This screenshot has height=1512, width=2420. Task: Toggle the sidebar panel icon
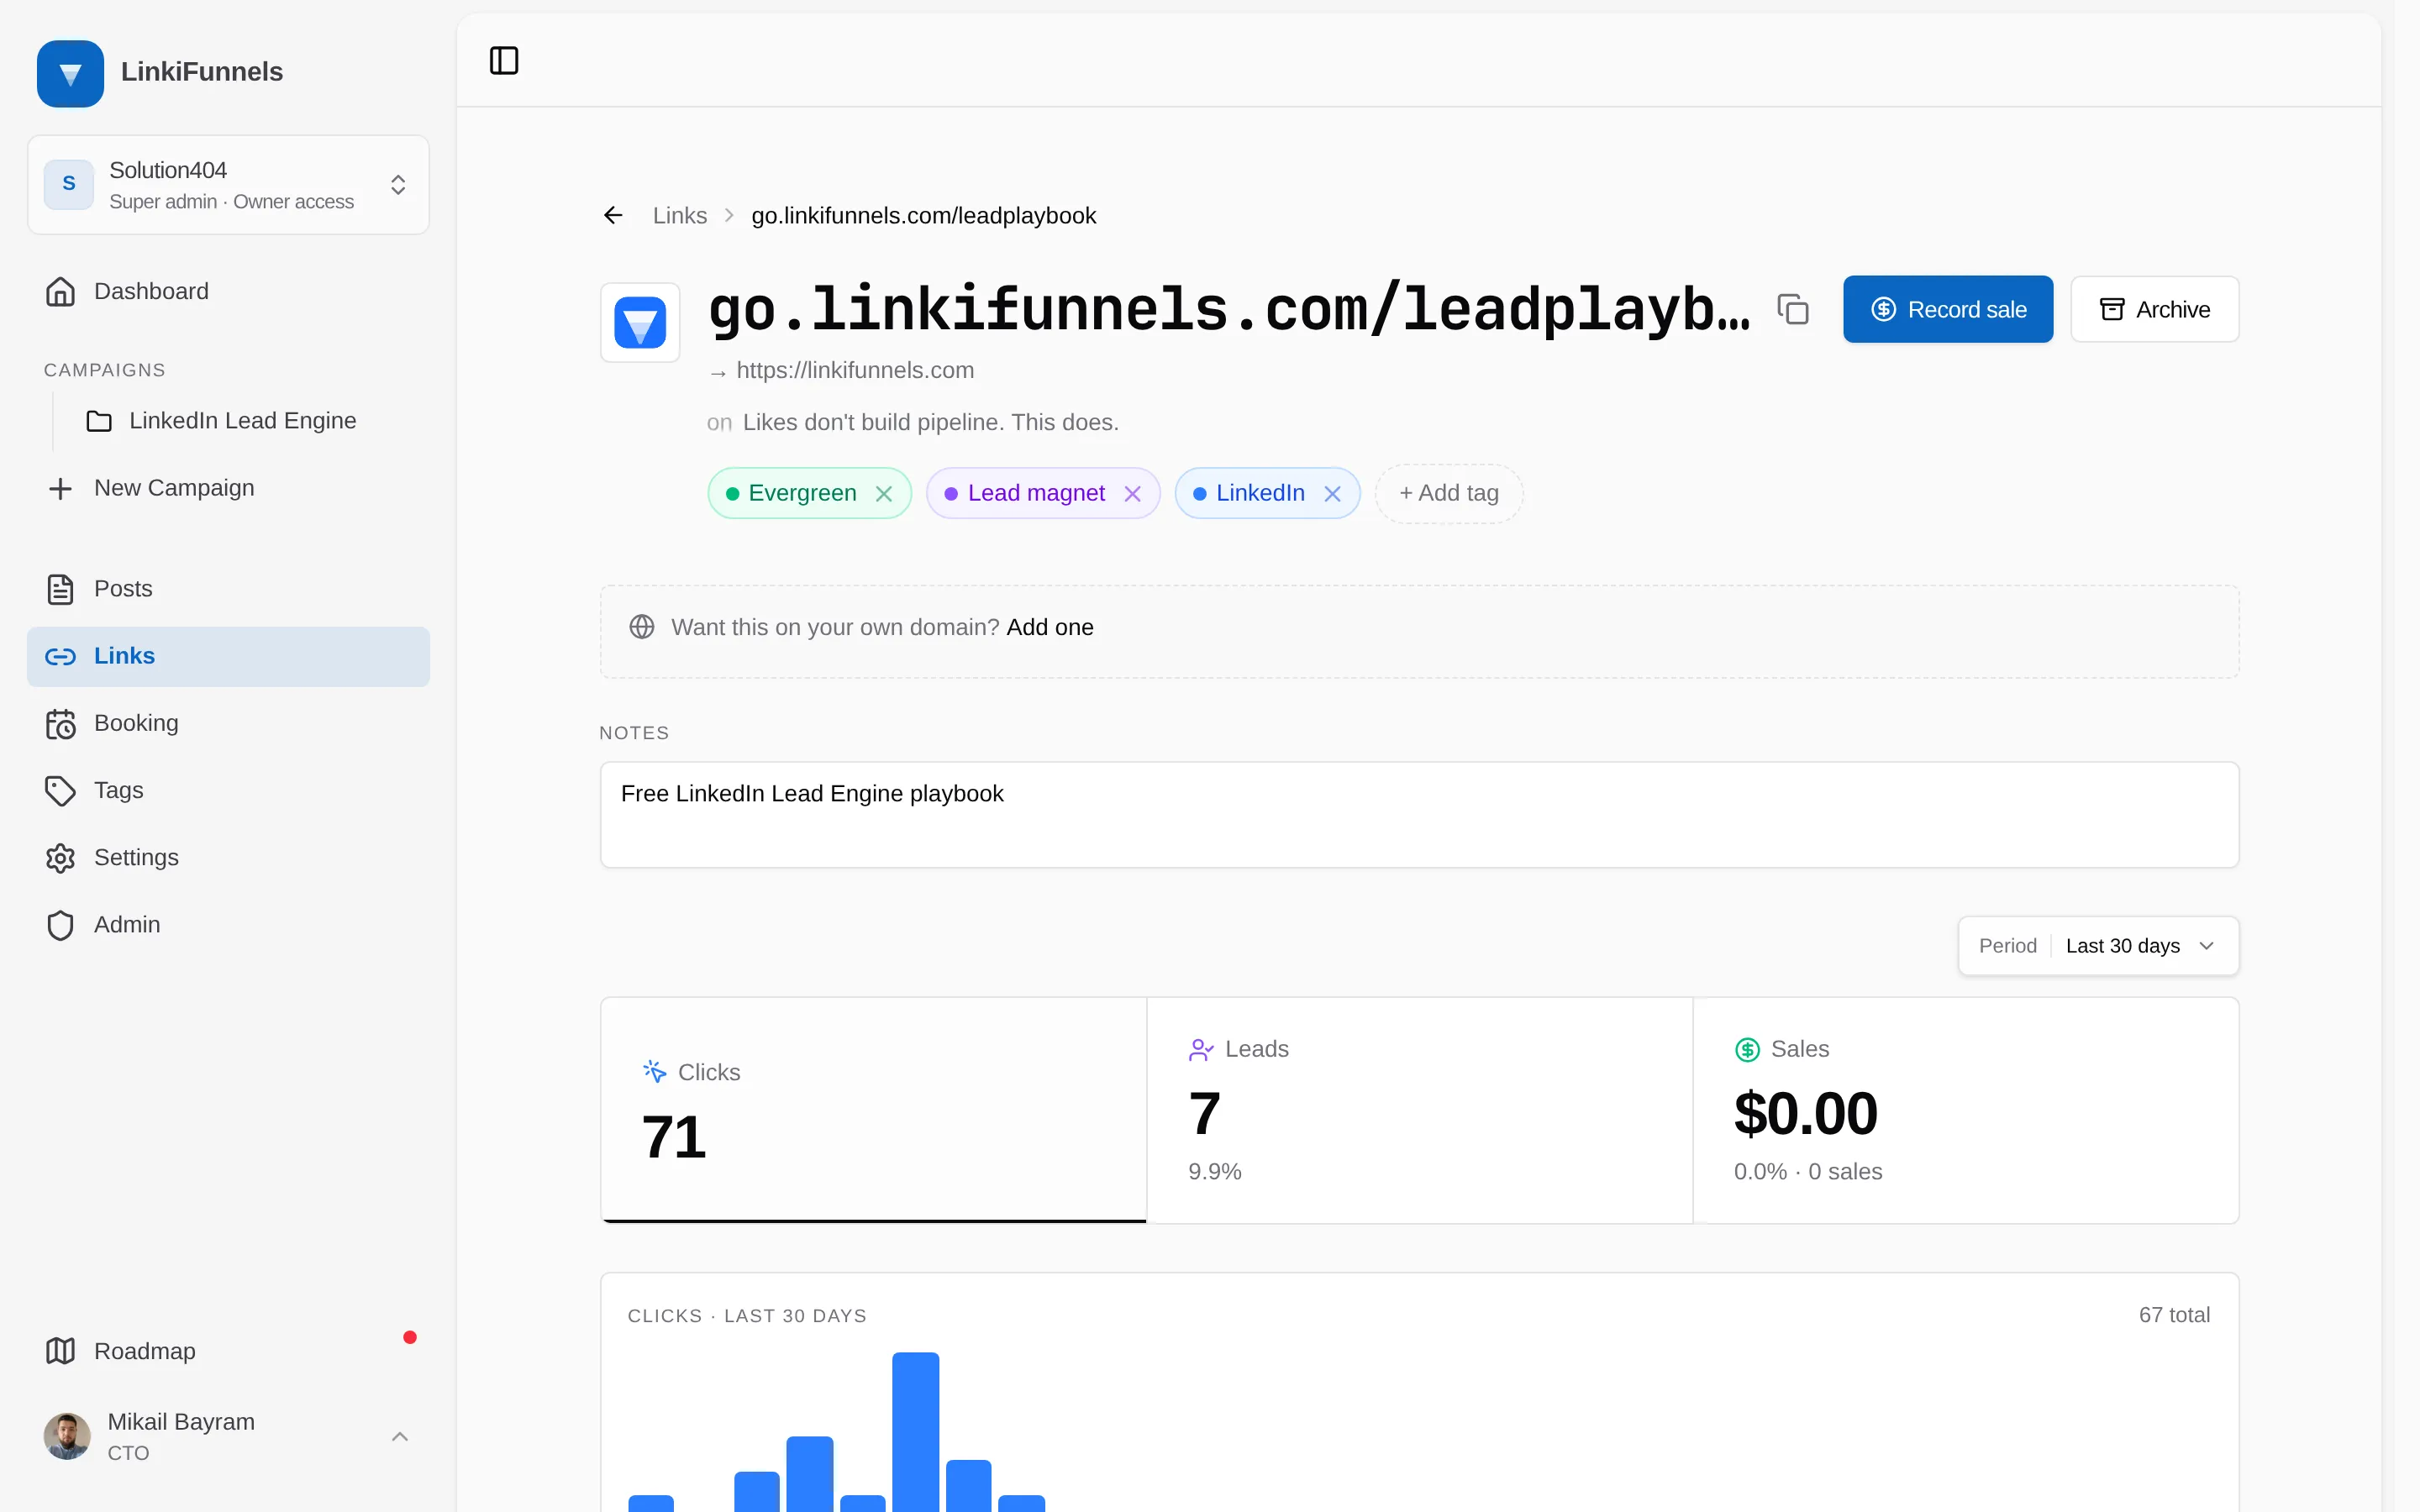pyautogui.click(x=504, y=61)
